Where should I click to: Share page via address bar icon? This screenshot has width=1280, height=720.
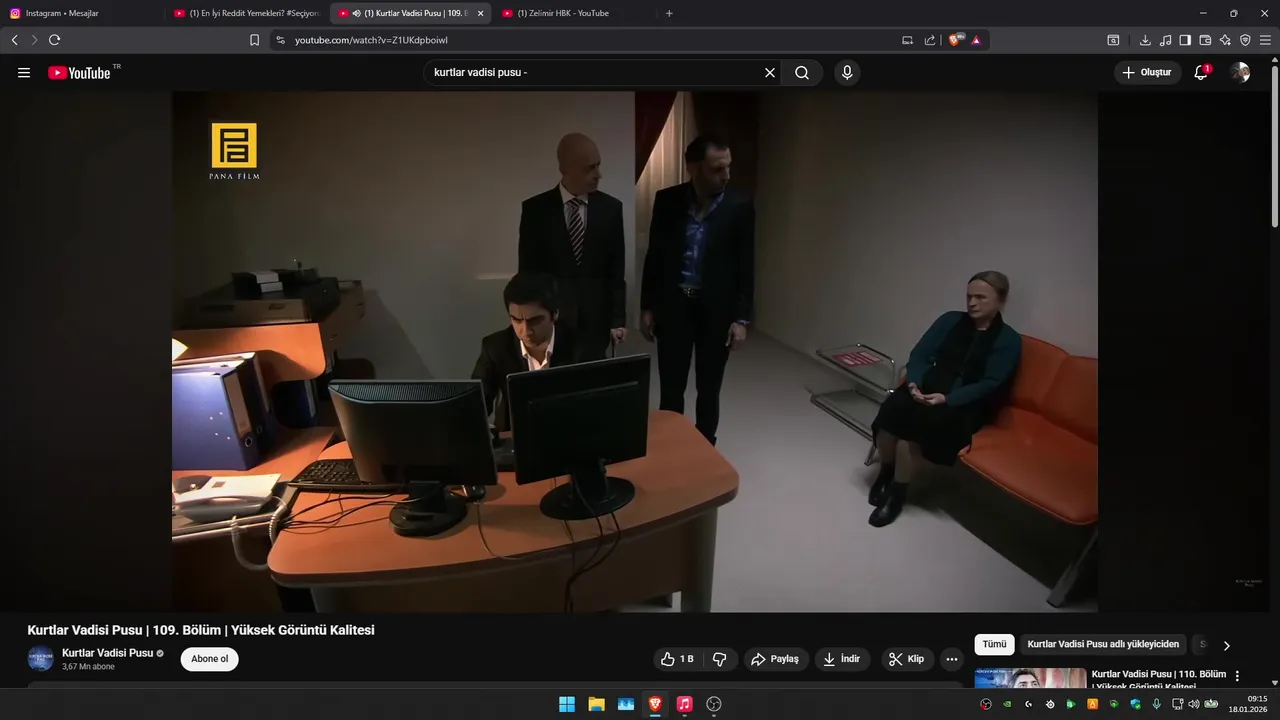click(930, 40)
